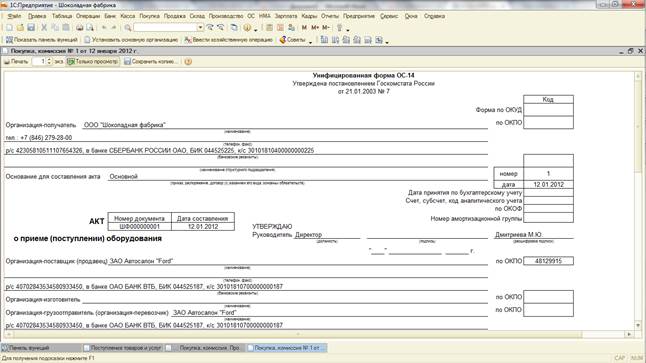
Task: Open the Продажа menu
Action: click(175, 16)
